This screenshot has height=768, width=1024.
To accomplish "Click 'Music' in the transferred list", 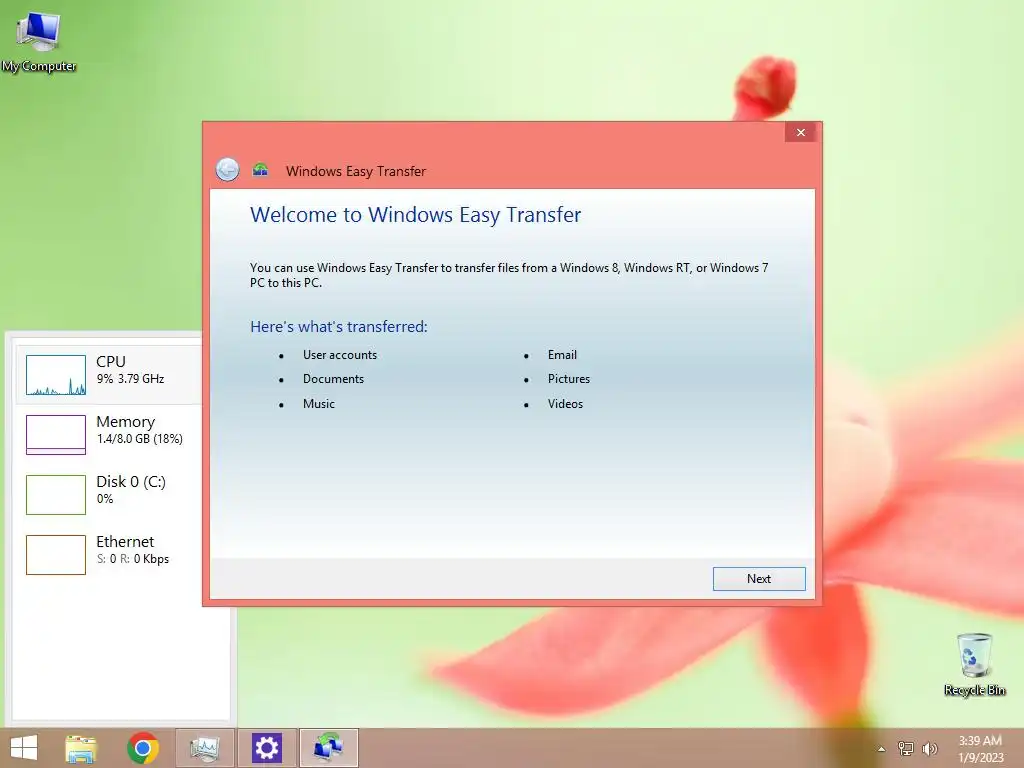I will click(319, 404).
